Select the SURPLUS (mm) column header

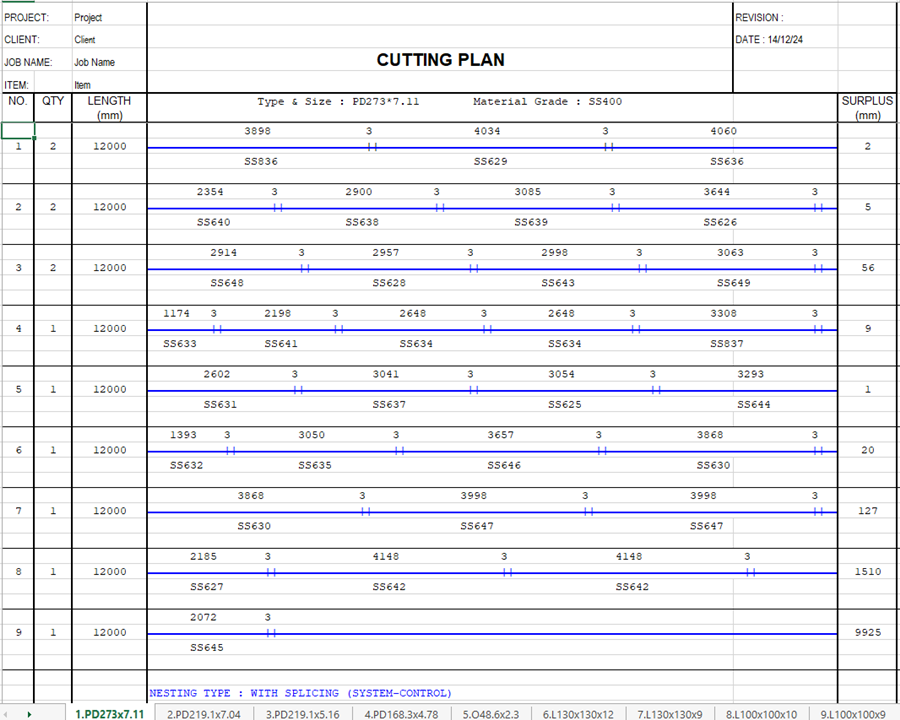coord(867,107)
